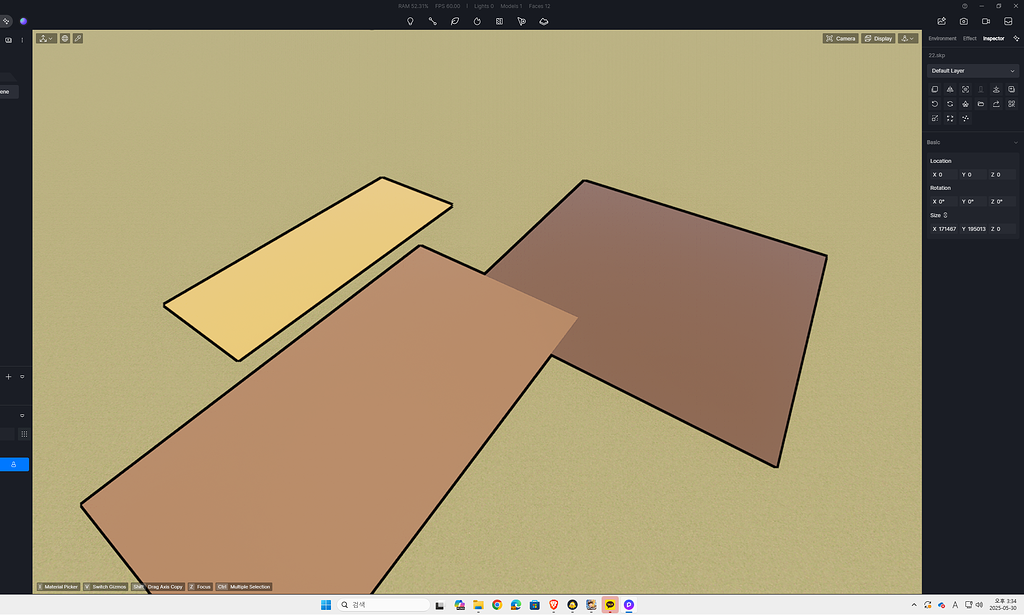Toggle the Display settings button
This screenshot has width=1024, height=615.
click(878, 38)
